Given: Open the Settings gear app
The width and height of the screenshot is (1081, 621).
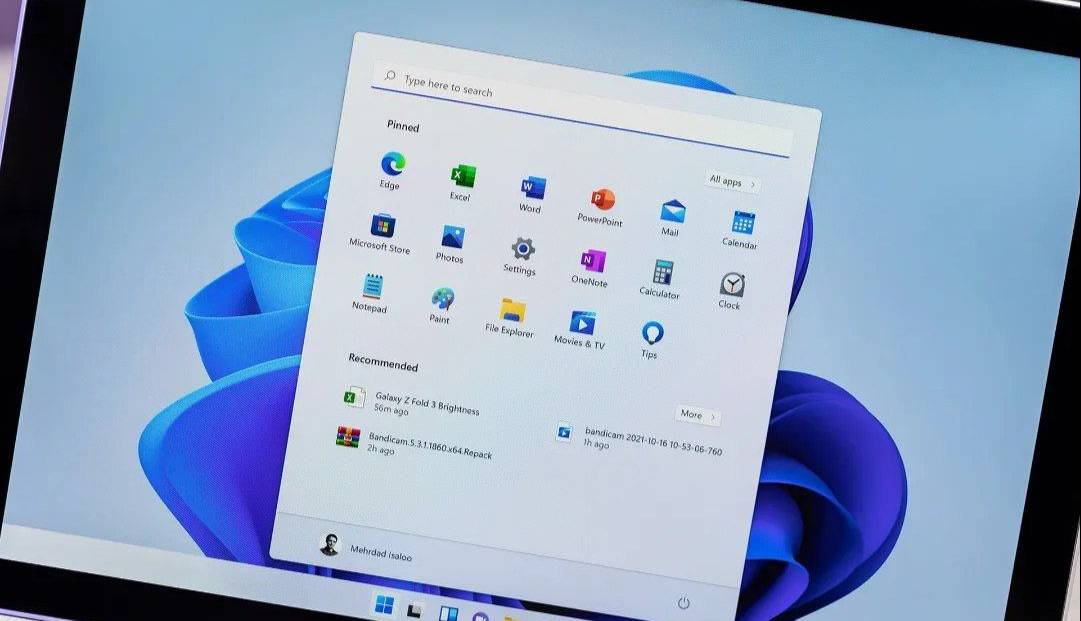Looking at the screenshot, I should (522, 250).
